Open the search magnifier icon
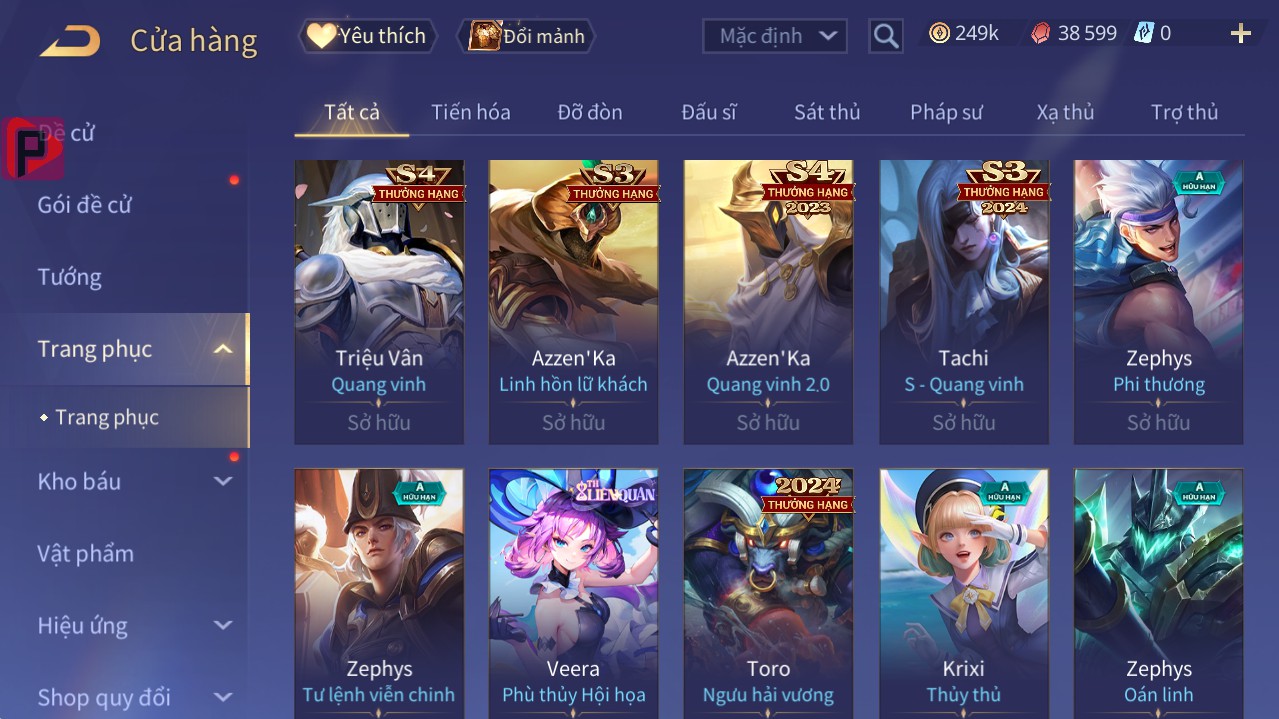Screen dimensions: 1279x719 886,36
